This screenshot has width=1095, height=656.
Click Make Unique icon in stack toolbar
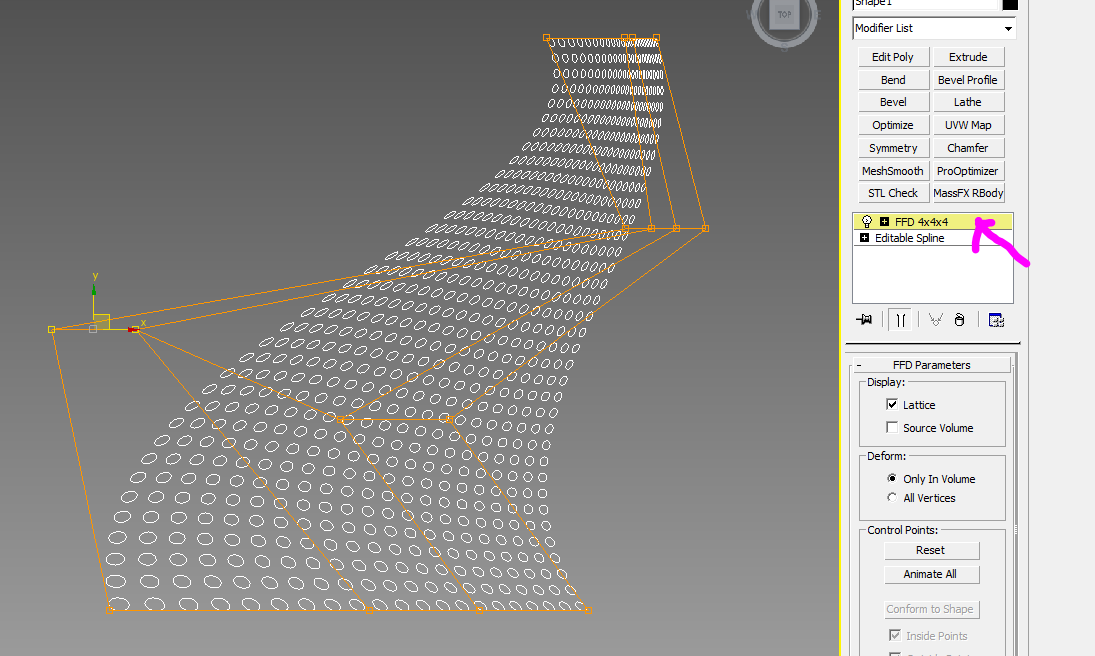point(935,320)
